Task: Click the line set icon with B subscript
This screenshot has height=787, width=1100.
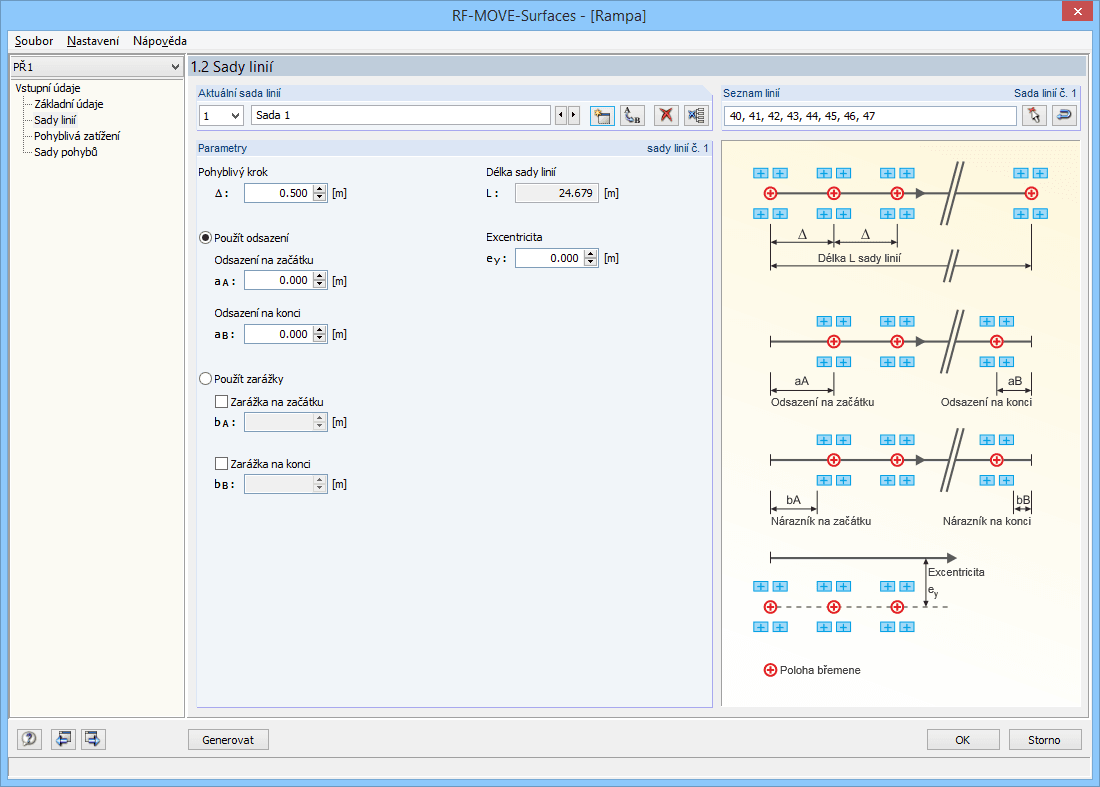Action: click(633, 116)
